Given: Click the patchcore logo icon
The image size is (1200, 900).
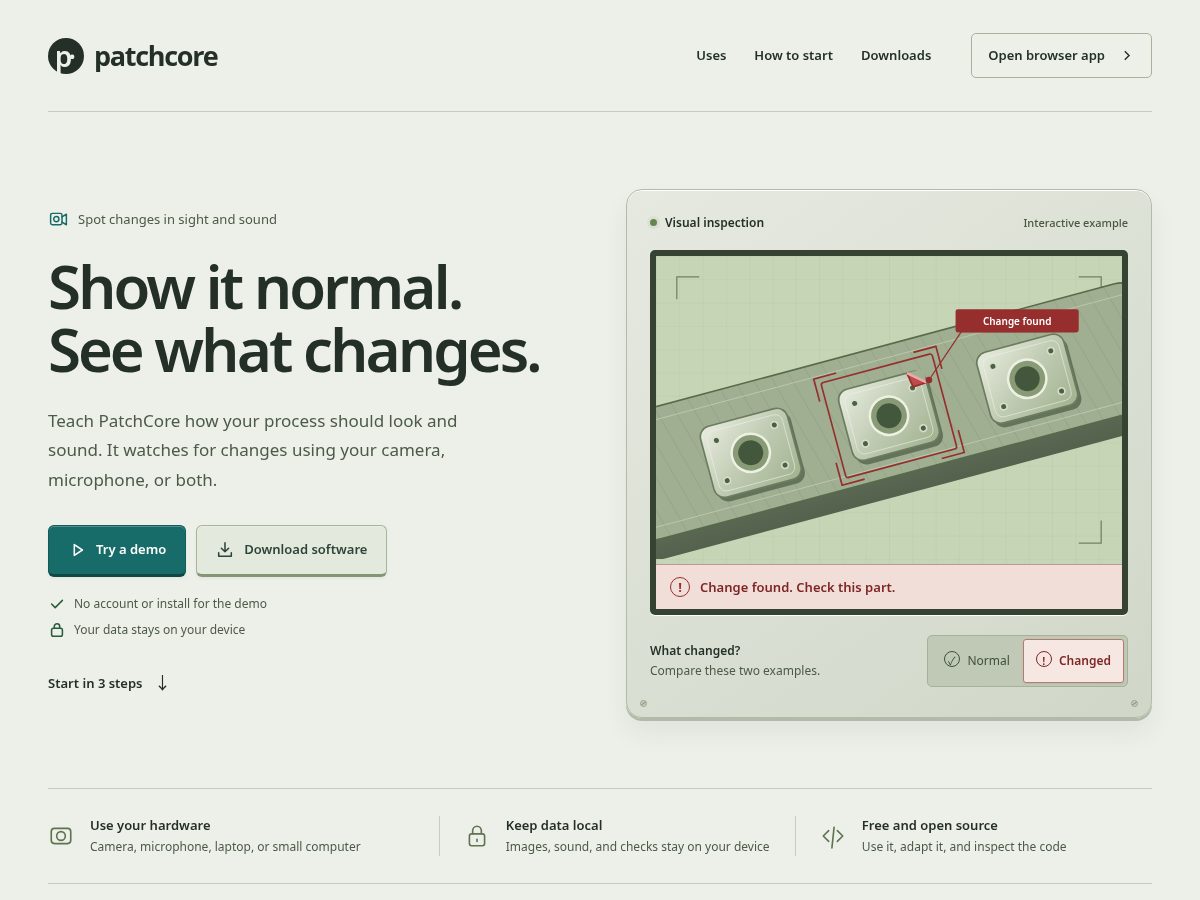Looking at the screenshot, I should point(66,56).
